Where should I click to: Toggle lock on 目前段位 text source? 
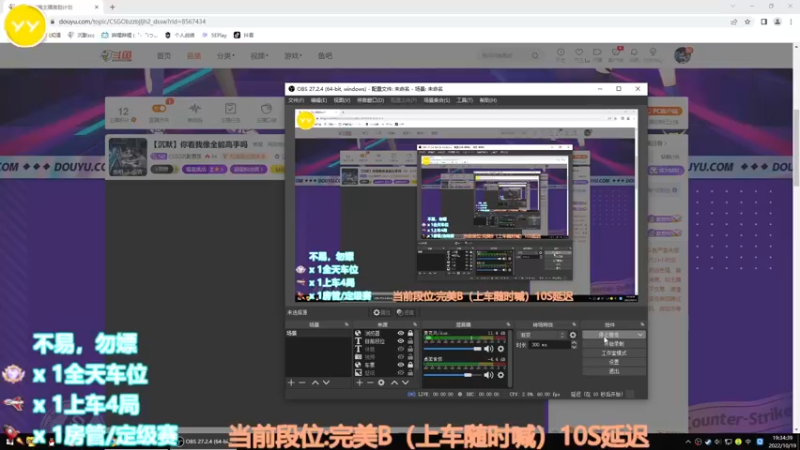tap(410, 341)
